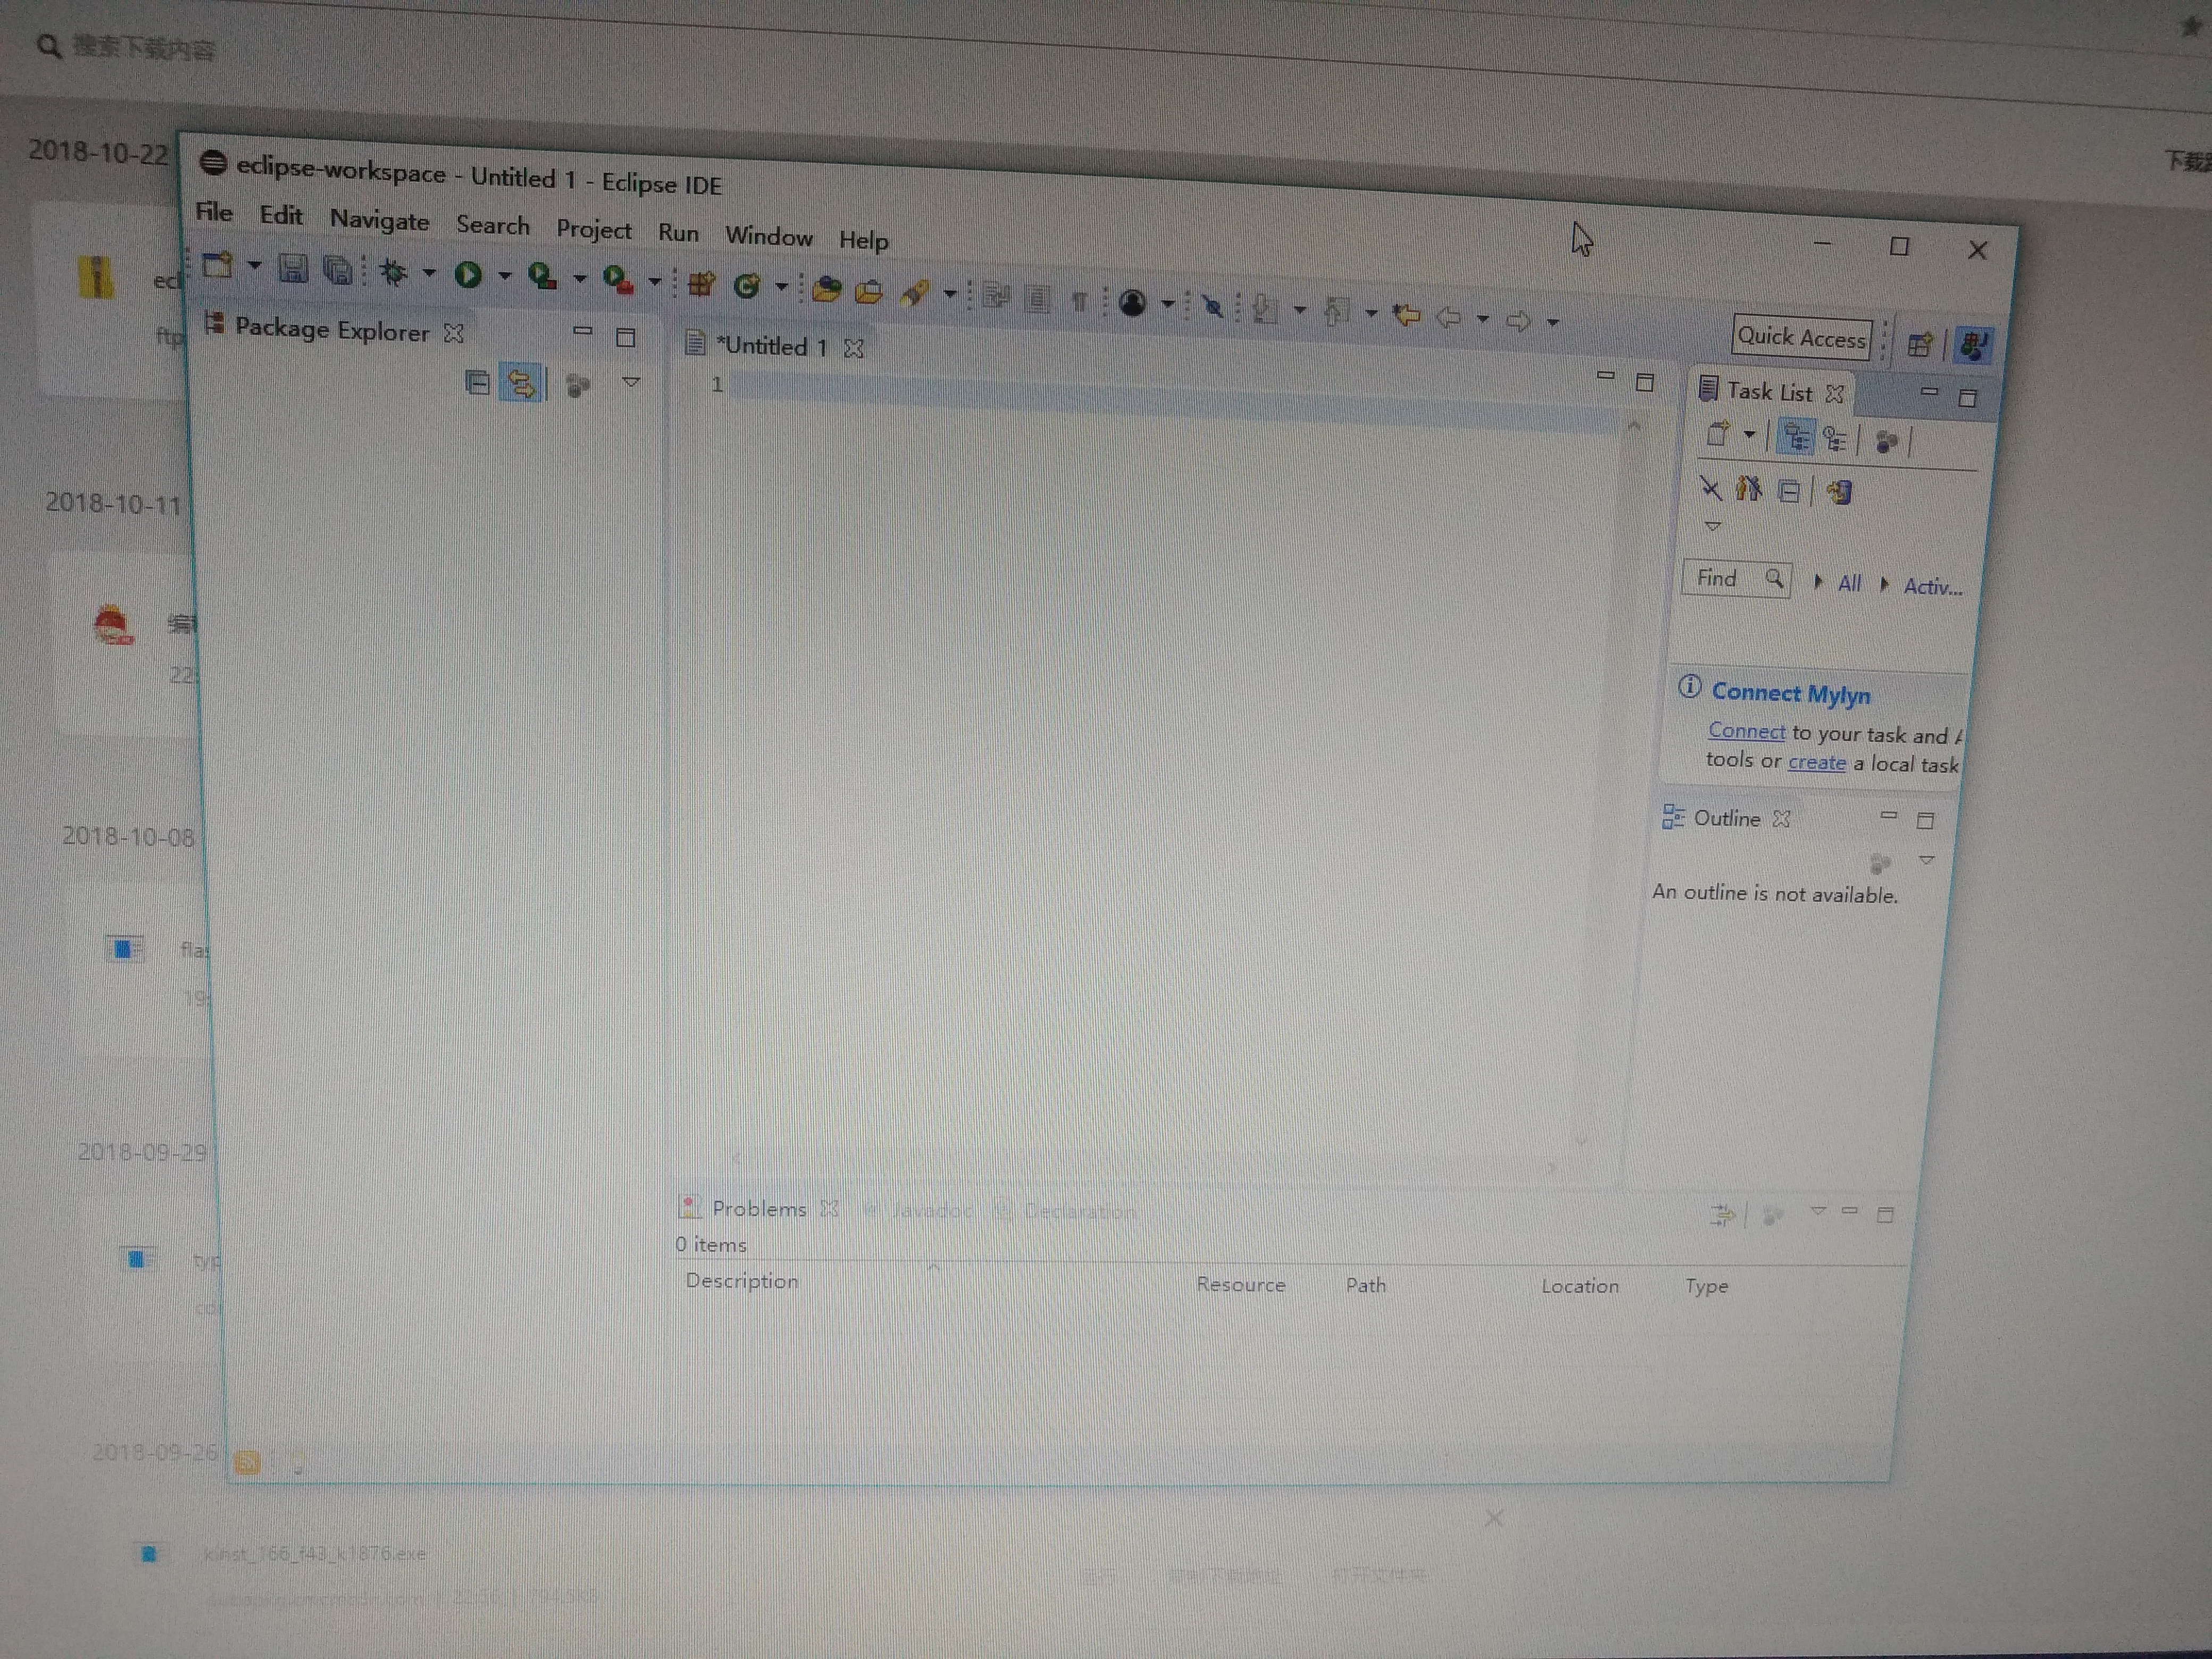Toggle Categorized presentation in Task List
The height and width of the screenshot is (1659, 2212).
1797,438
